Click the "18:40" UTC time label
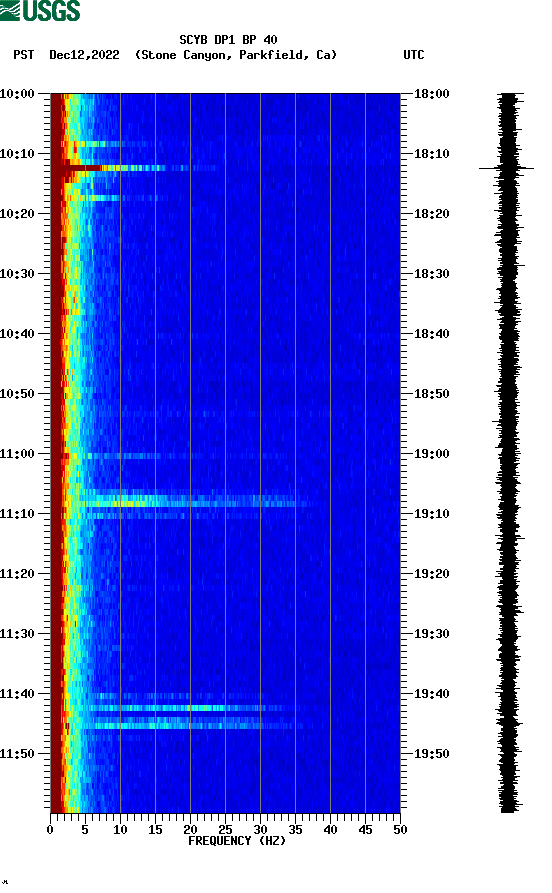Viewport: 552px width, 893px height. pos(432,334)
